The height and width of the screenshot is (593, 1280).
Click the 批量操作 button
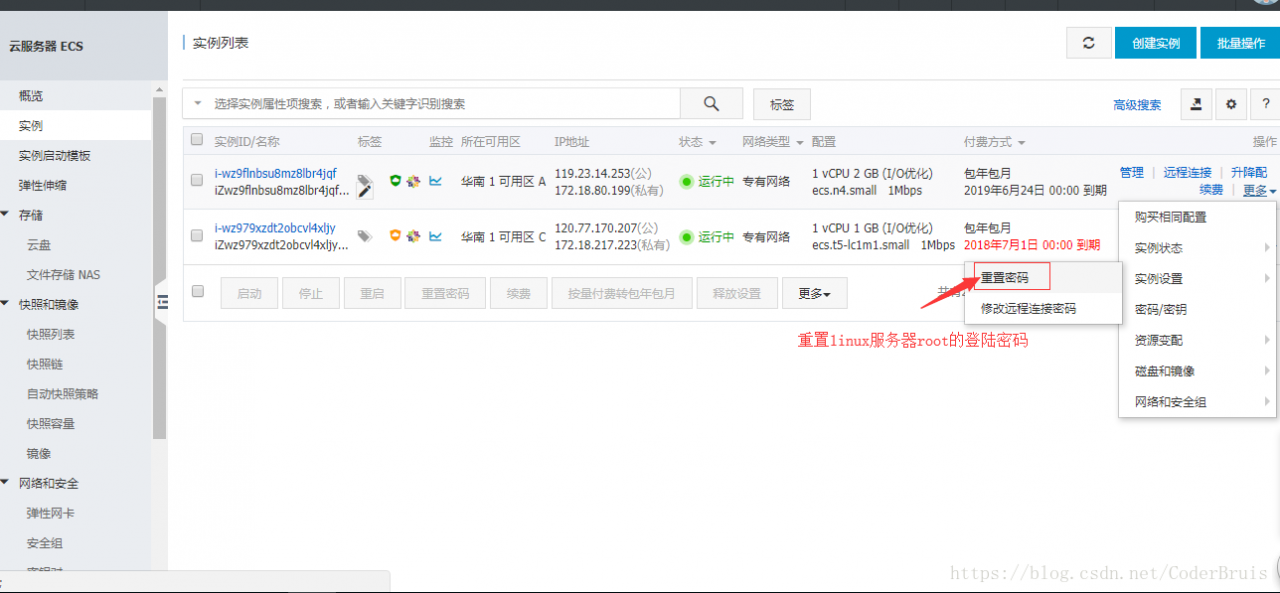1240,43
